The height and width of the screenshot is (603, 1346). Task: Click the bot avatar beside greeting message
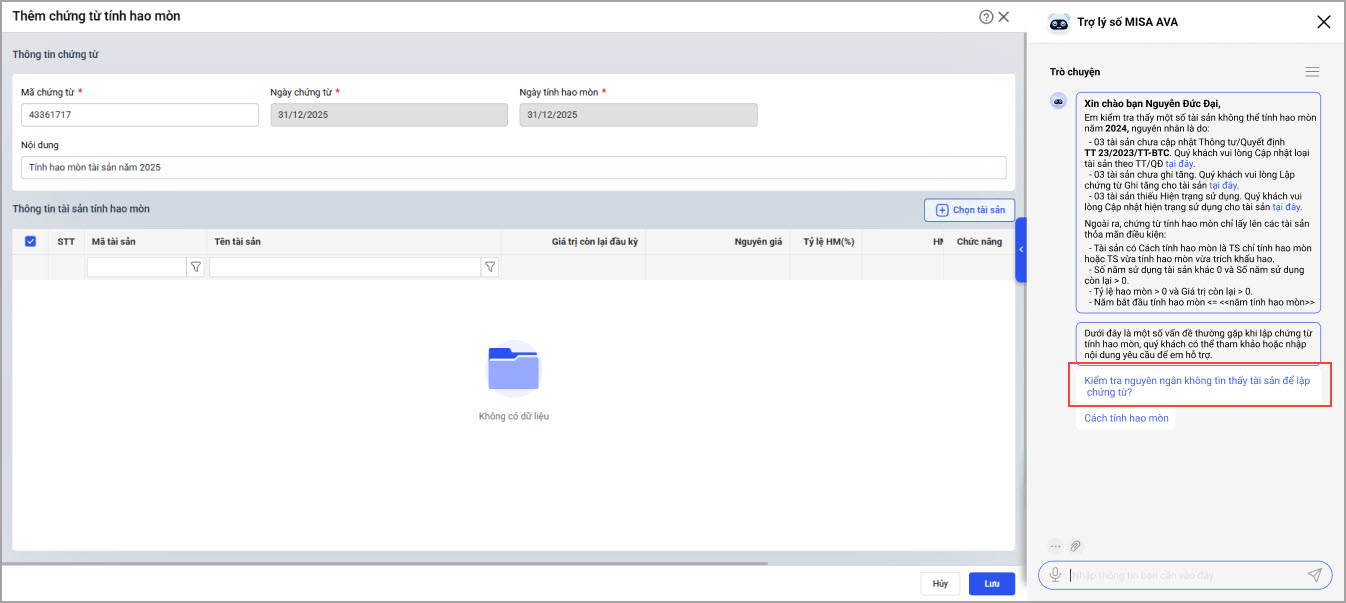click(x=1057, y=101)
